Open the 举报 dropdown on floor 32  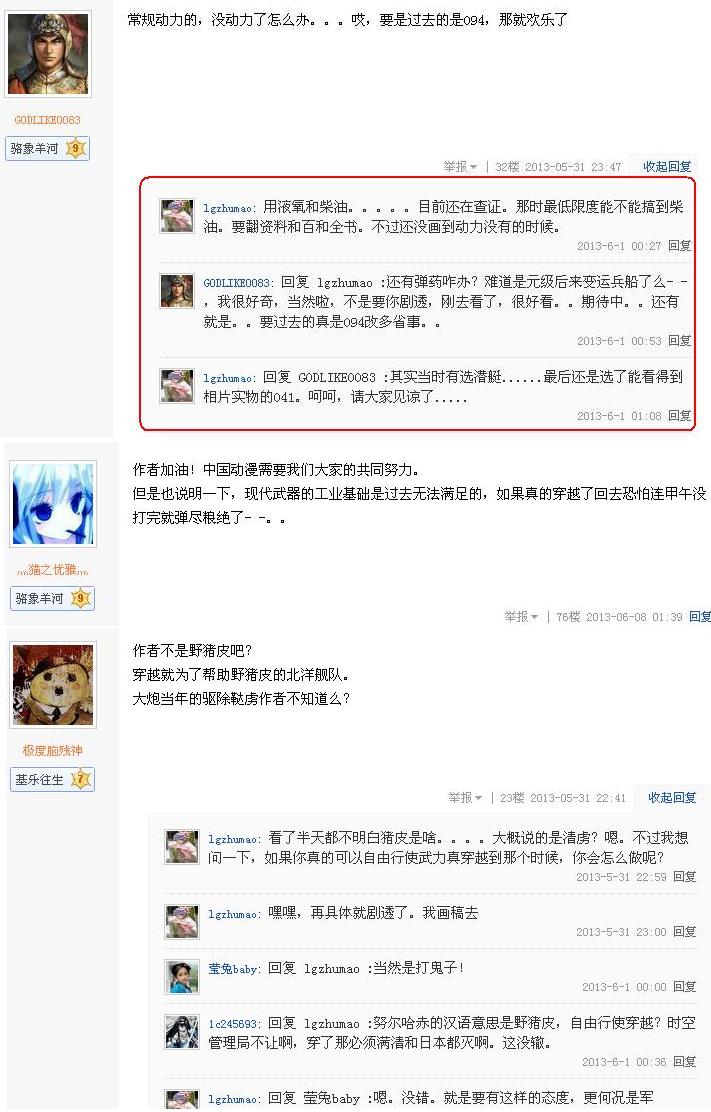[460, 167]
